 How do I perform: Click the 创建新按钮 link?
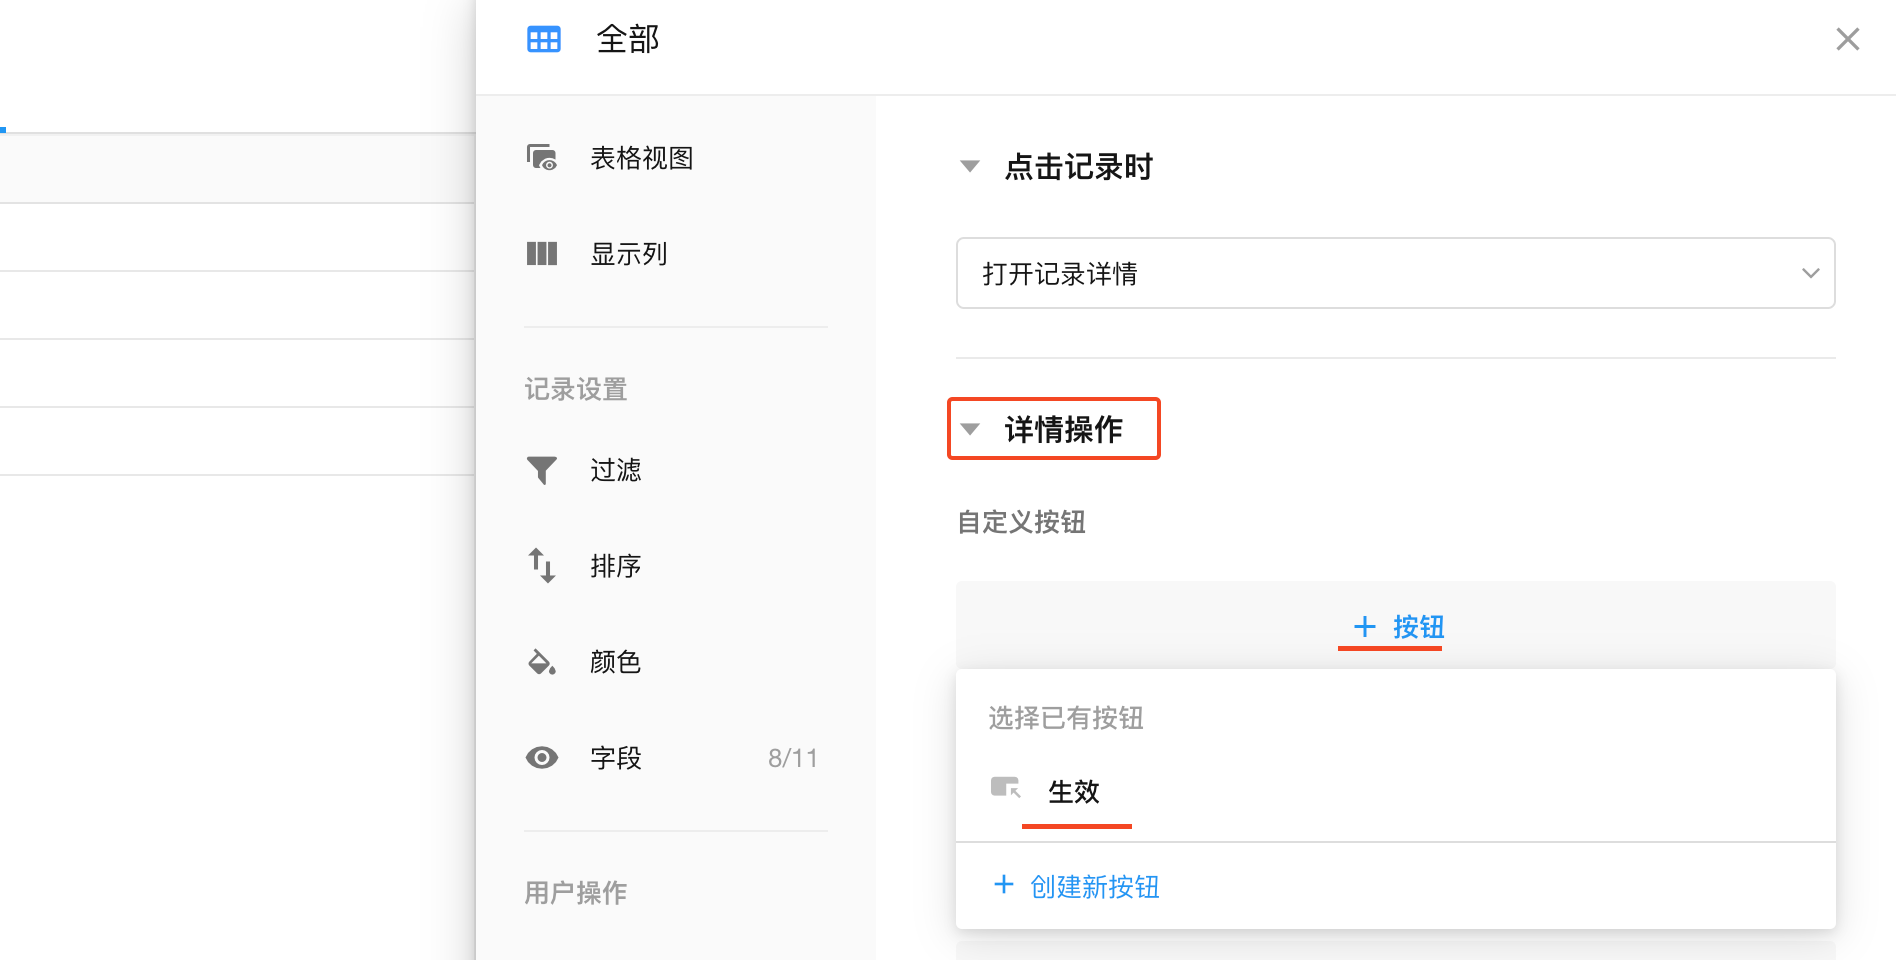[x=1094, y=887]
